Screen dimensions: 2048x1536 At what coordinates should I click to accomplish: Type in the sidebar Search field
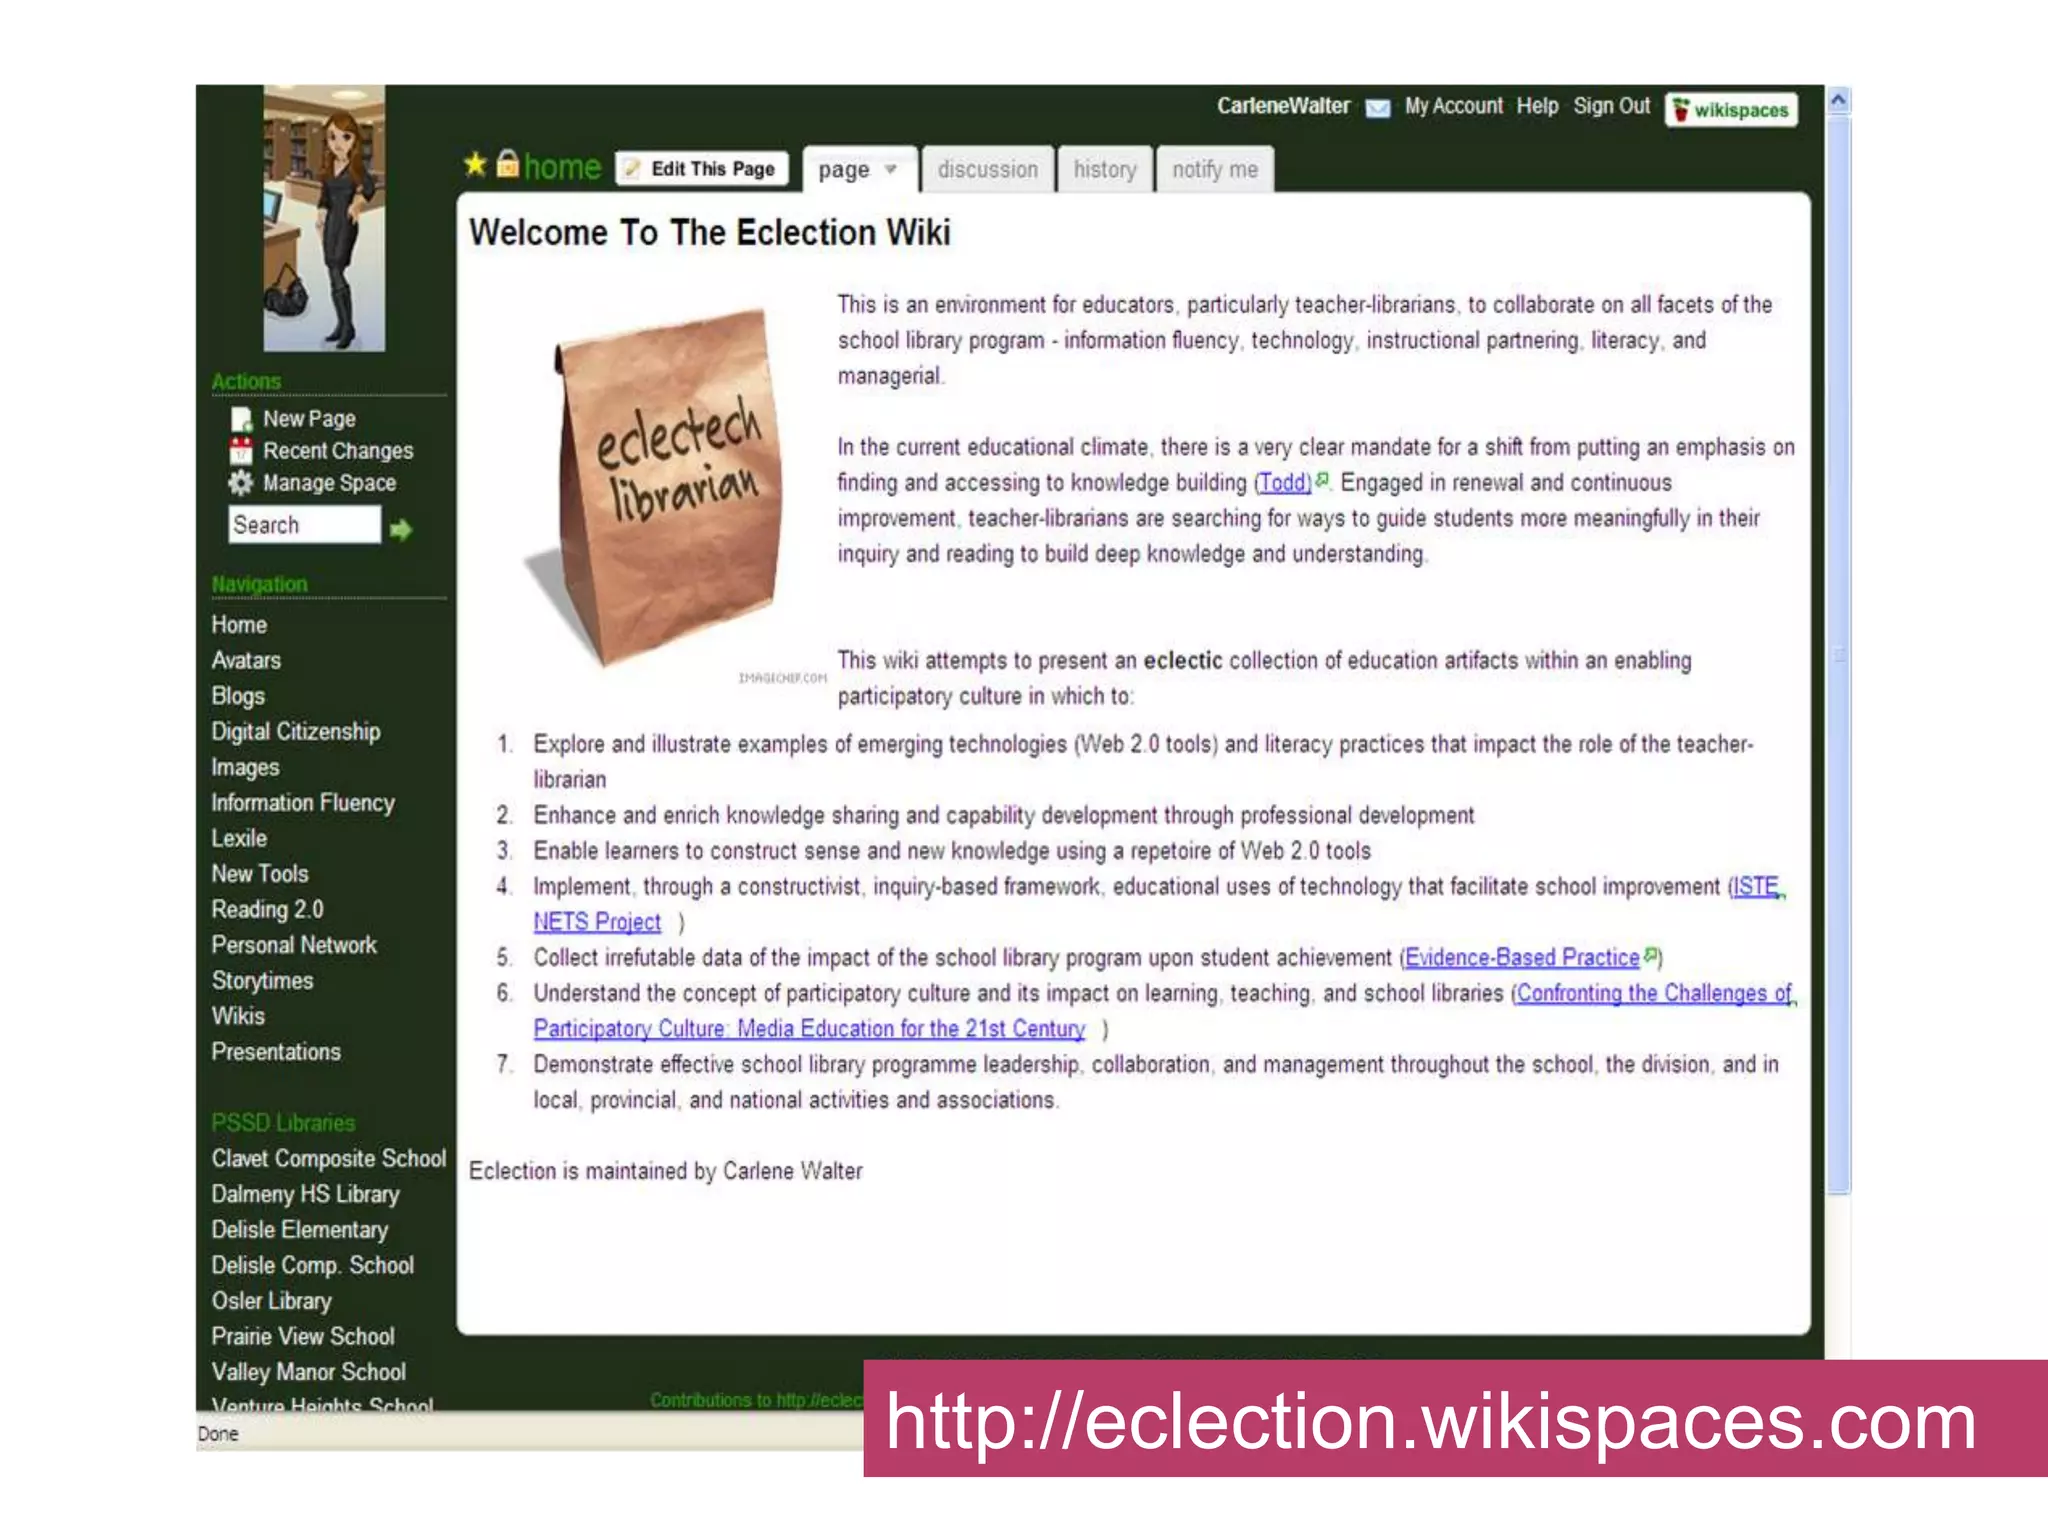(x=304, y=525)
